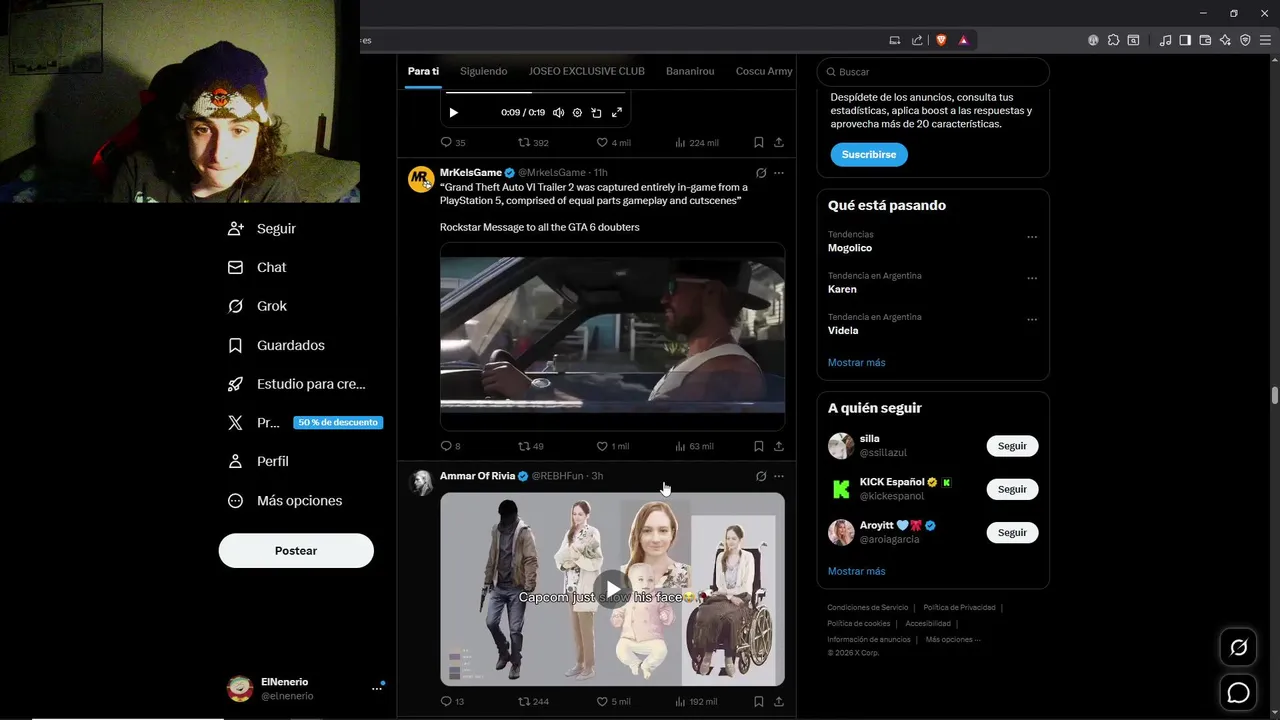Viewport: 1280px width, 720px height.
Task: Bookmark the Ammar Of Rivia post
Action: (x=759, y=701)
